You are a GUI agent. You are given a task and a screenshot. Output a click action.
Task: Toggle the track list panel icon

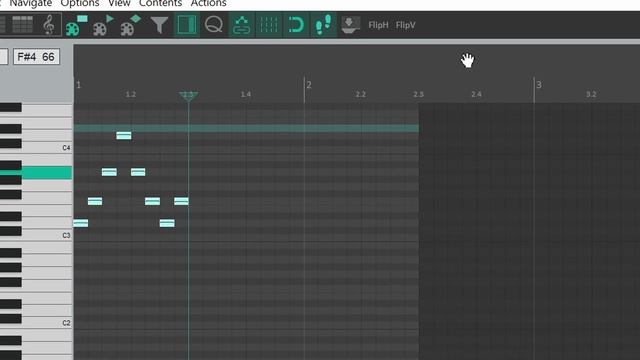[x=187, y=25]
